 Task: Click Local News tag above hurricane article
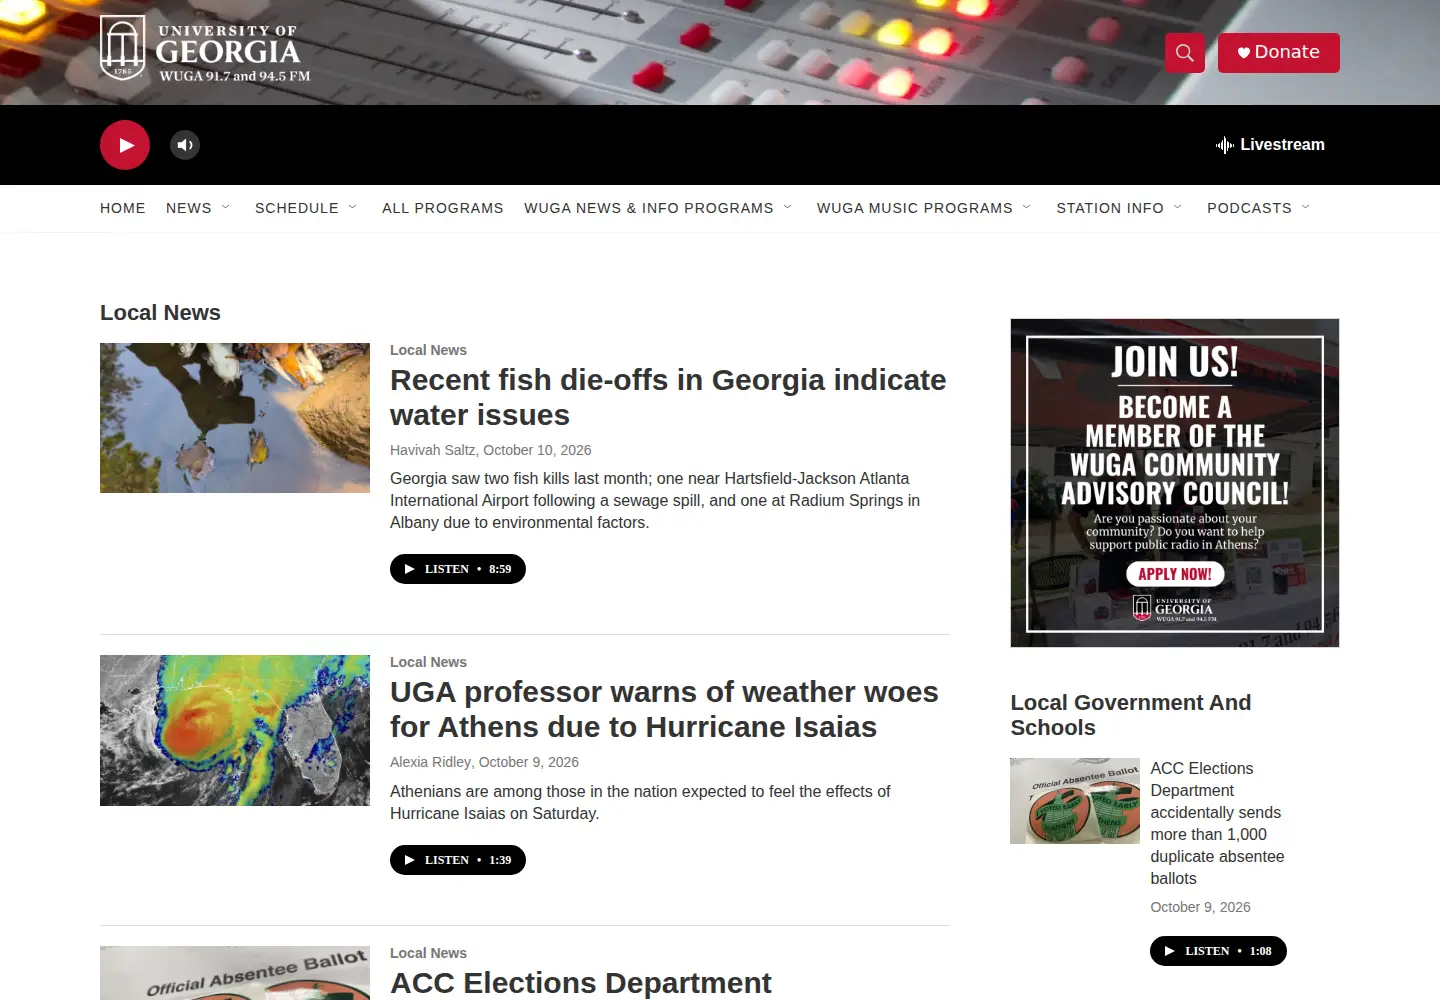pyautogui.click(x=428, y=662)
